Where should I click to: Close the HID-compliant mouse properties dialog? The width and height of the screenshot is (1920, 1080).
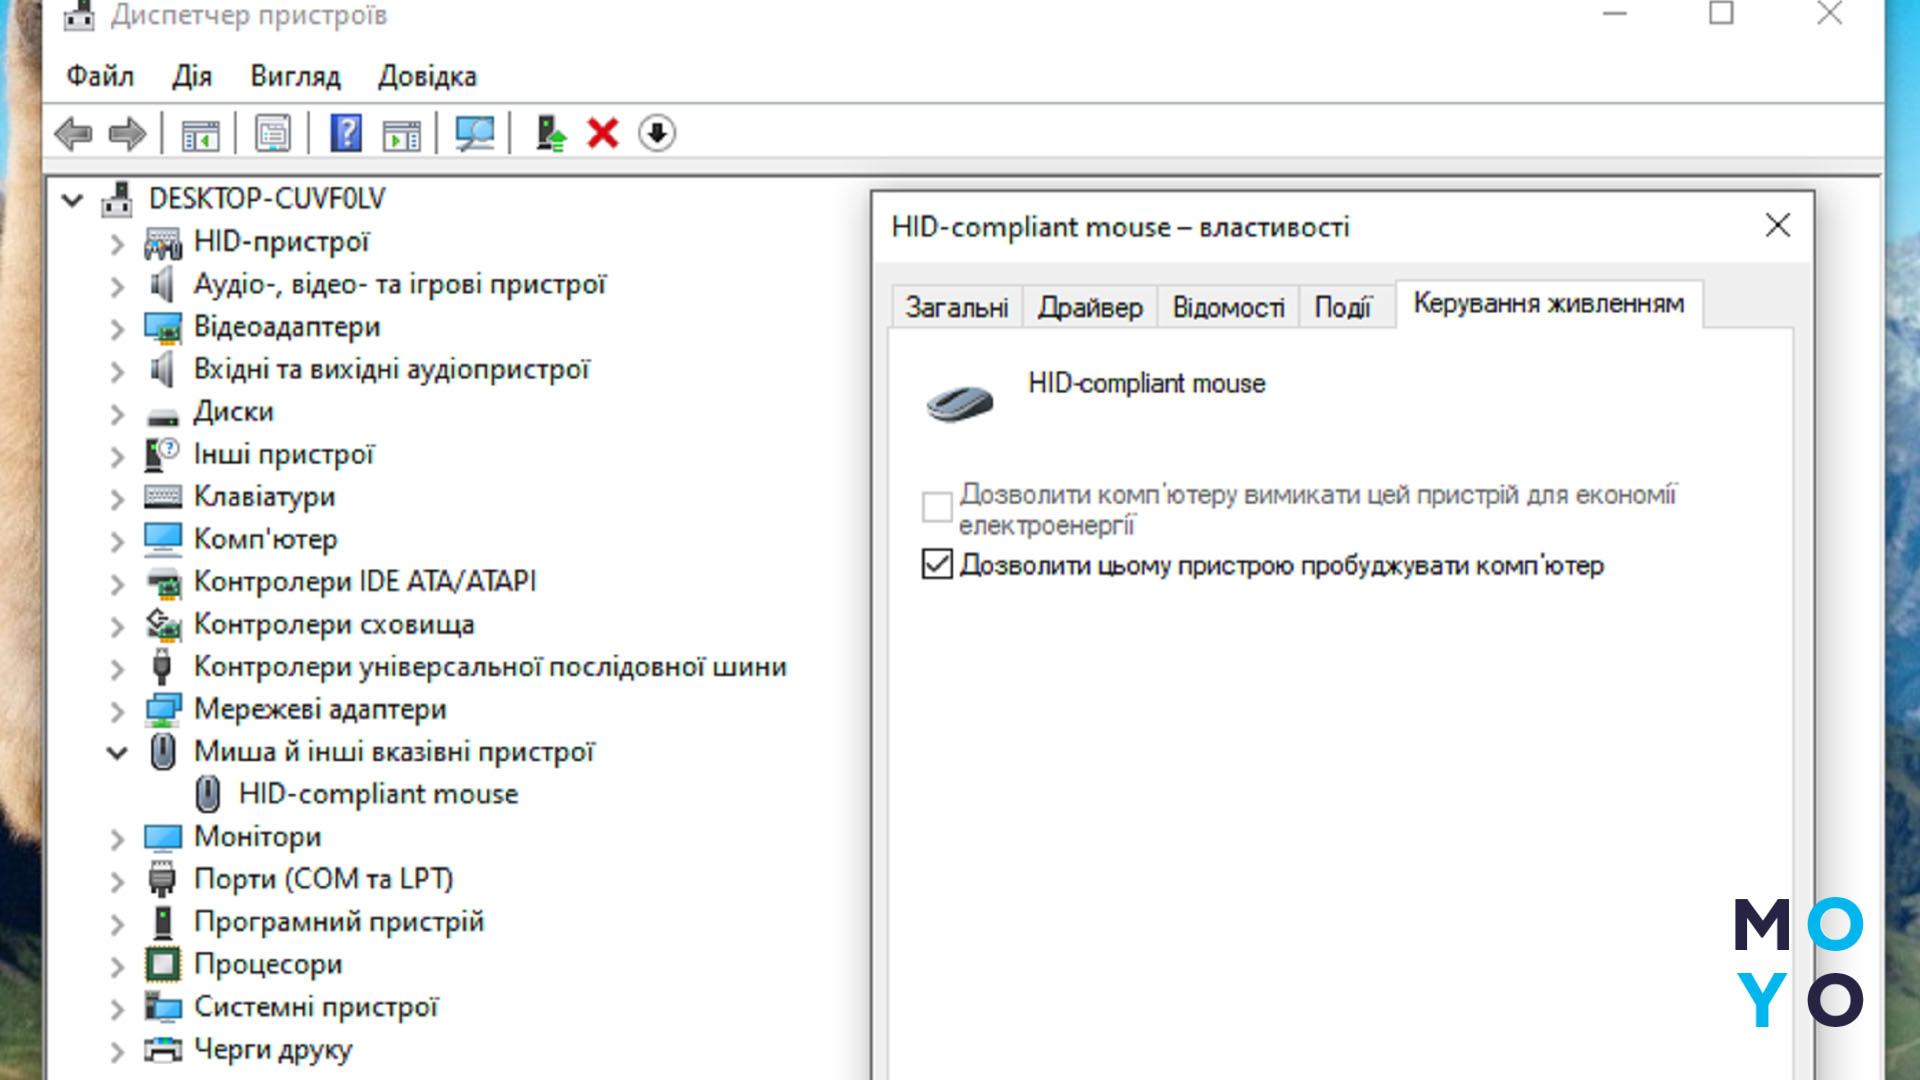point(1777,225)
